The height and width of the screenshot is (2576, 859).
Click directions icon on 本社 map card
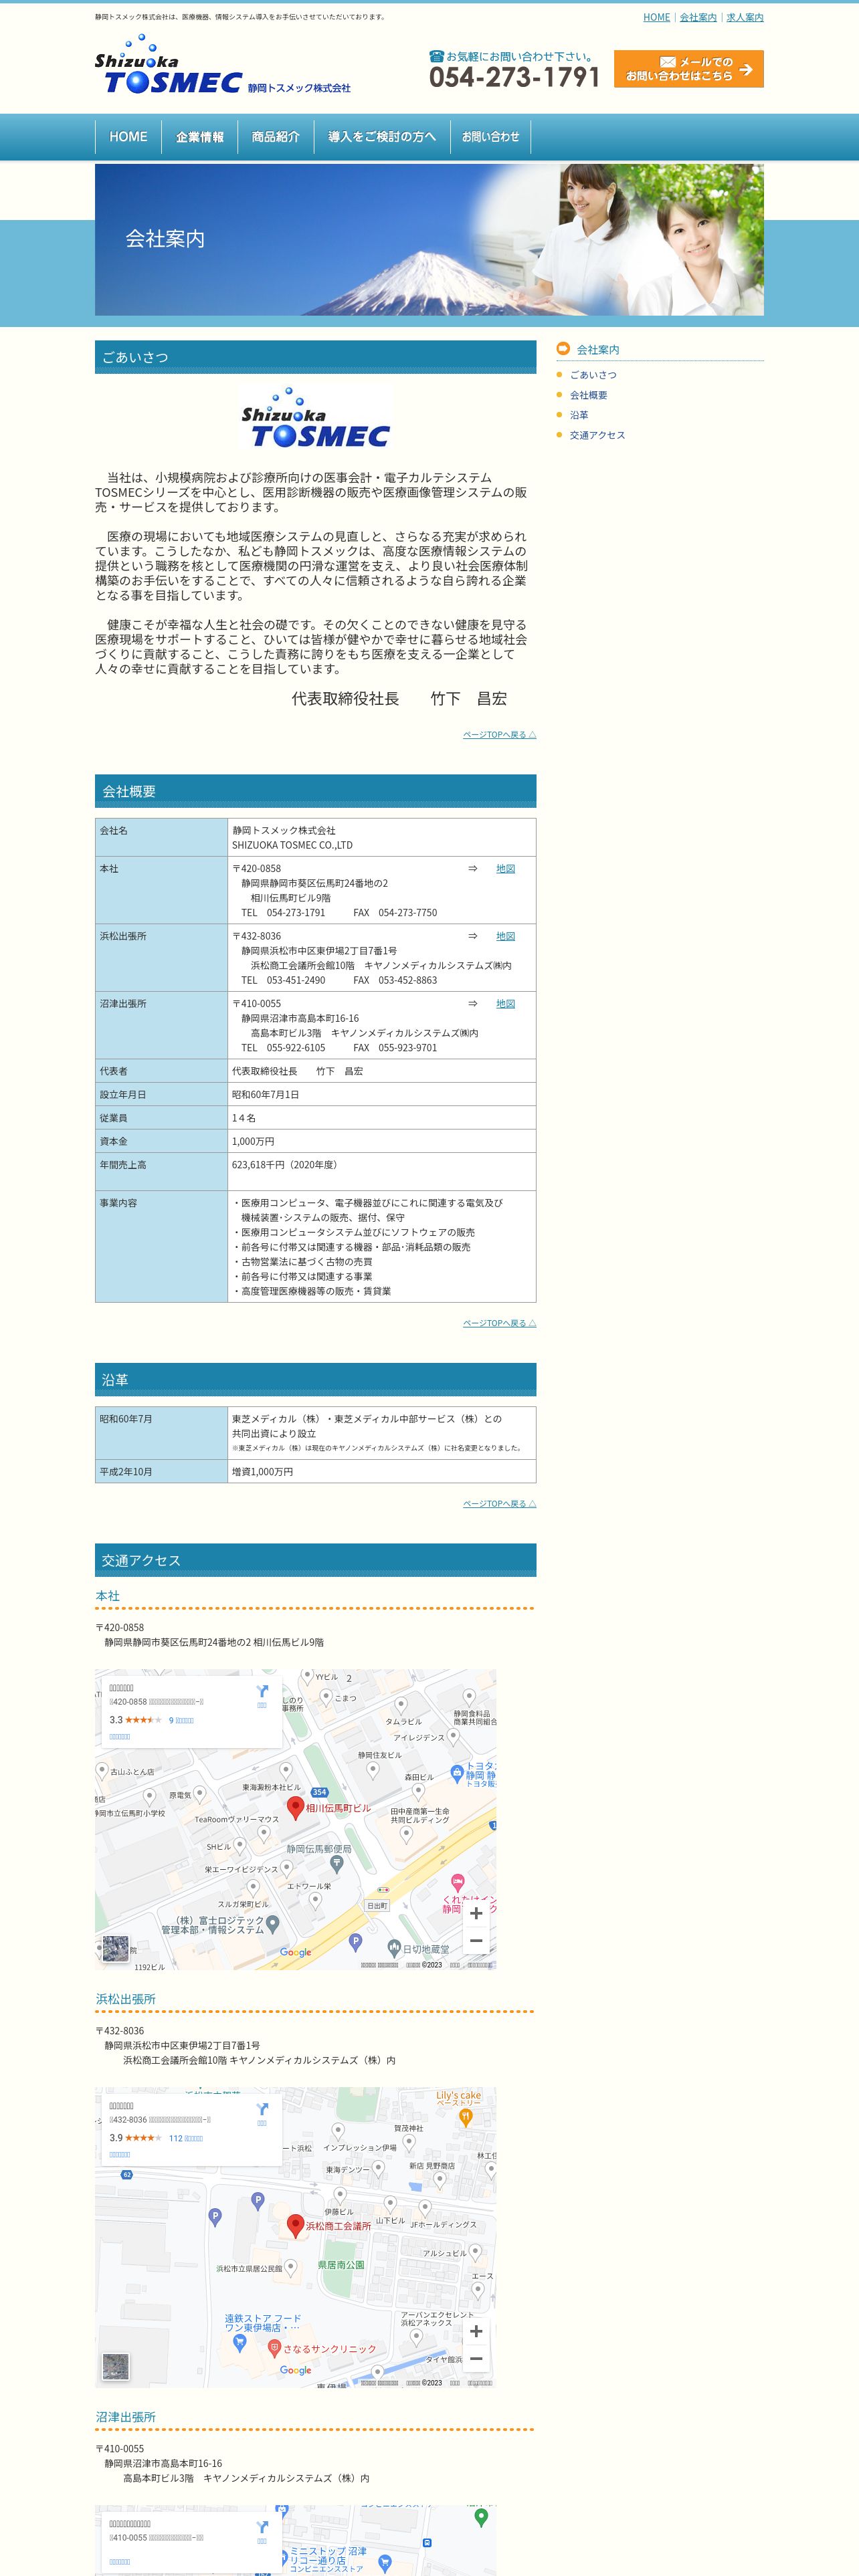(262, 1690)
